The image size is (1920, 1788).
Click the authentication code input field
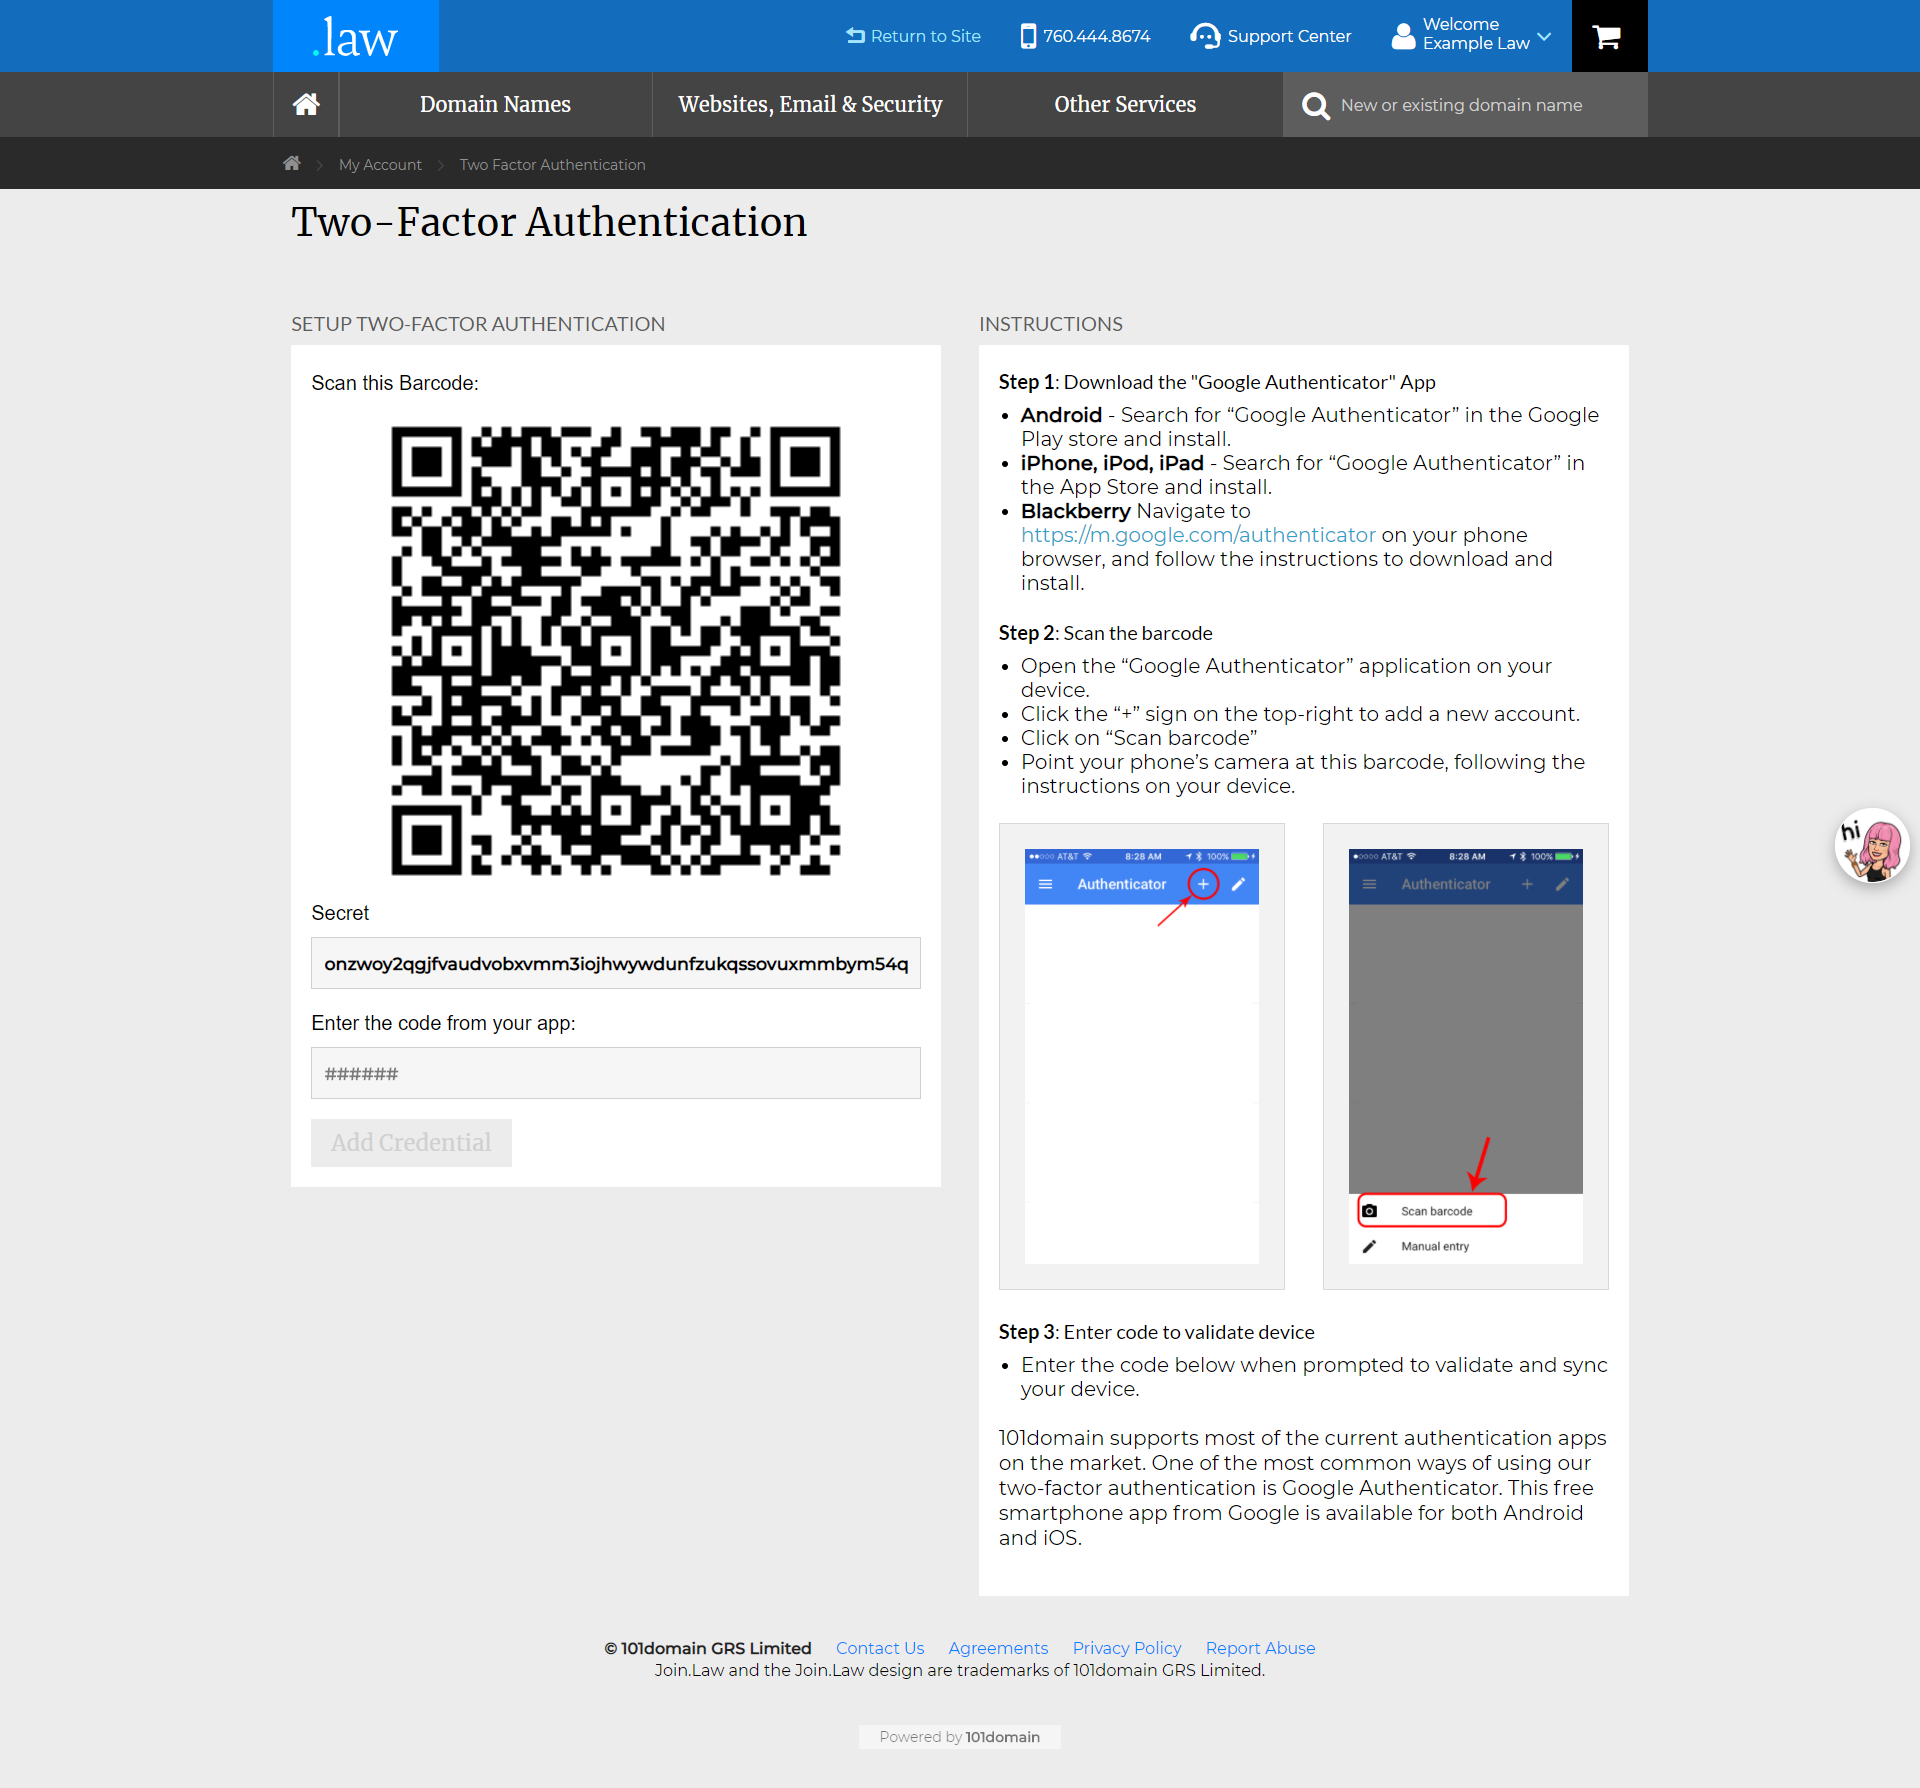coord(616,1074)
